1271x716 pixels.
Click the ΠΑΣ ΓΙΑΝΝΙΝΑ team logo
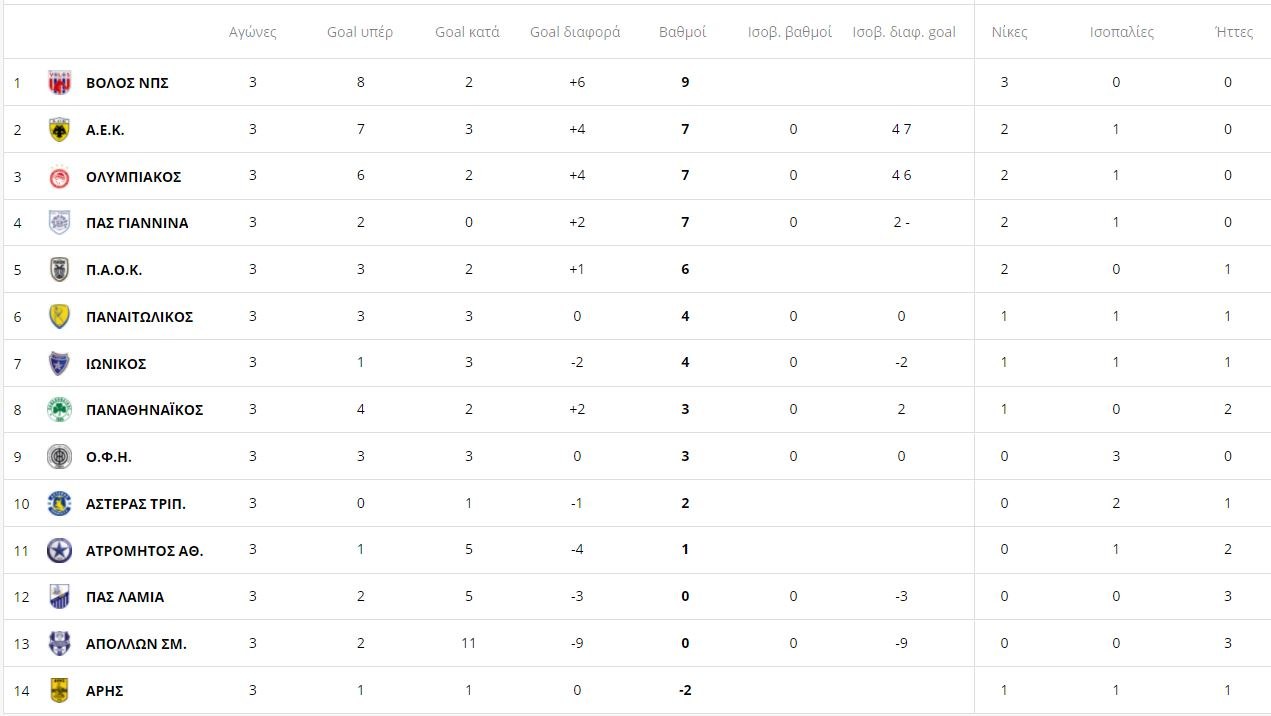coord(59,223)
